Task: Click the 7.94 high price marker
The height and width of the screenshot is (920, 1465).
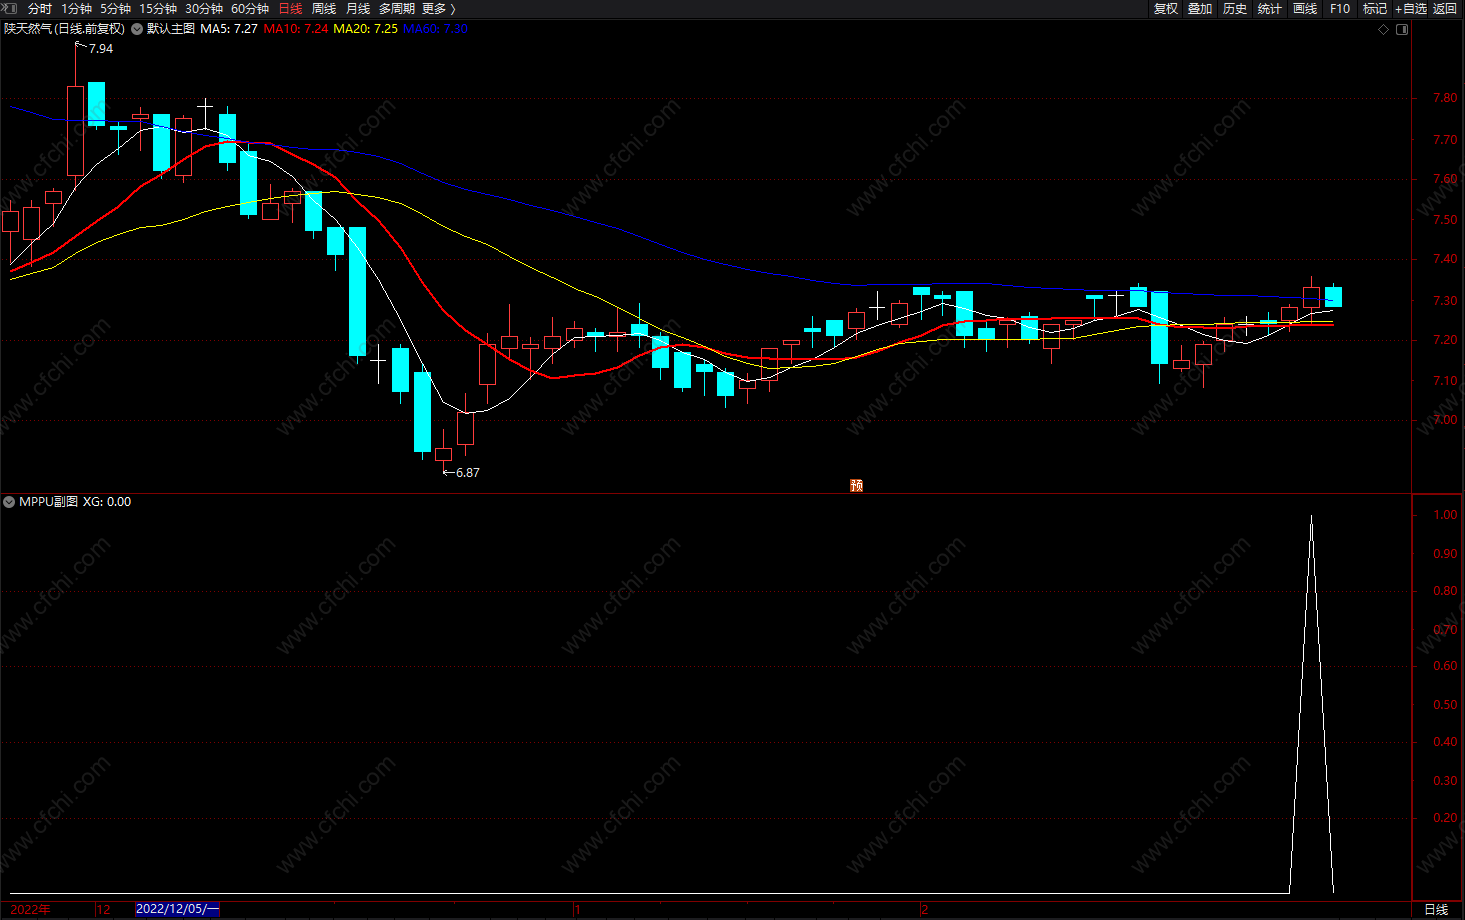Action: 101,49
